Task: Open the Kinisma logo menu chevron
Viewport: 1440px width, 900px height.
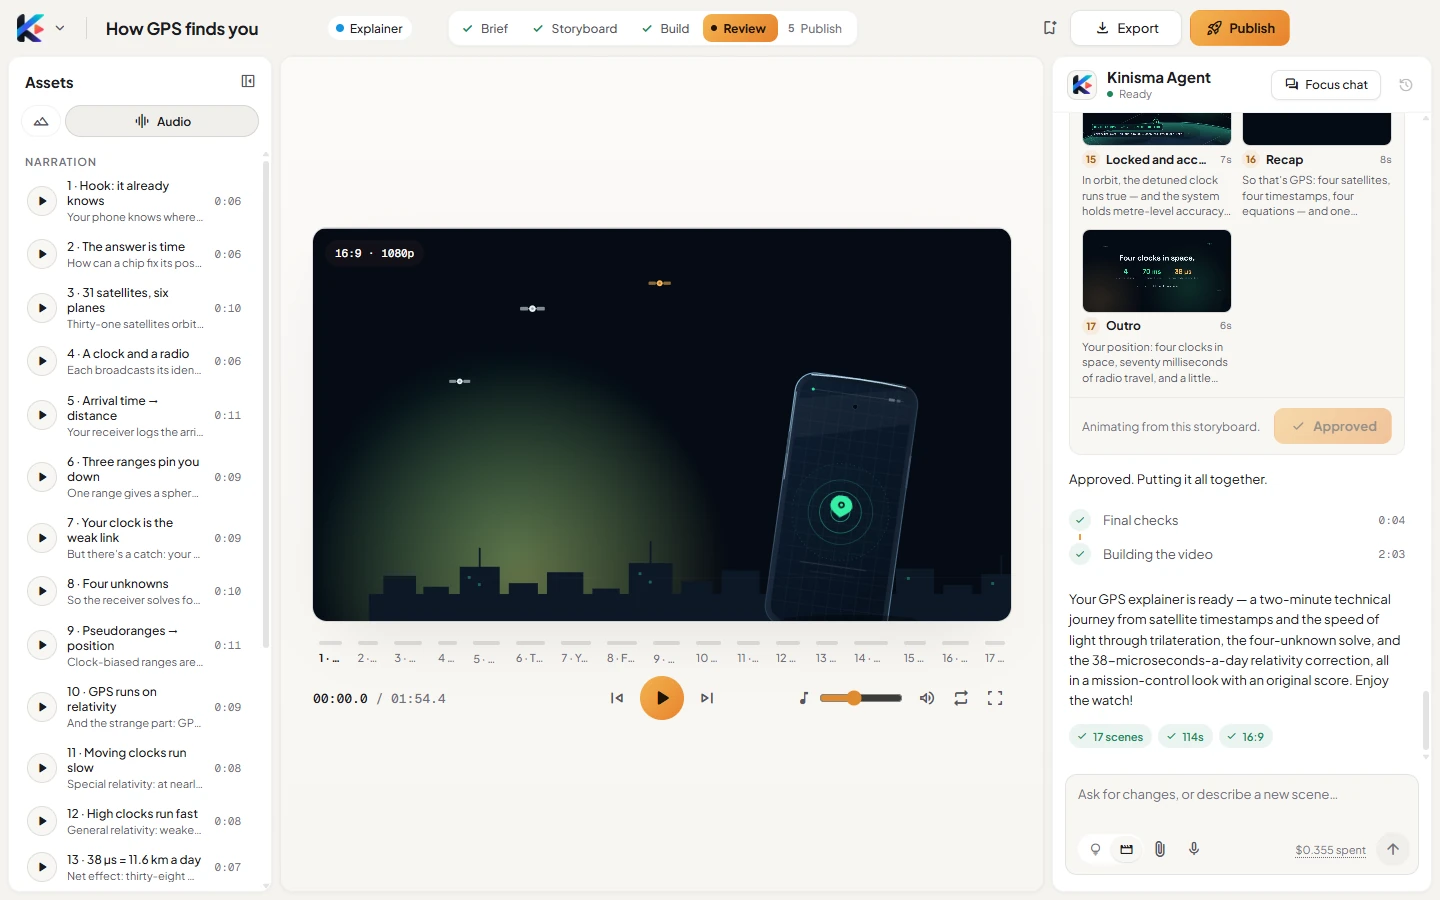Action: point(60,28)
